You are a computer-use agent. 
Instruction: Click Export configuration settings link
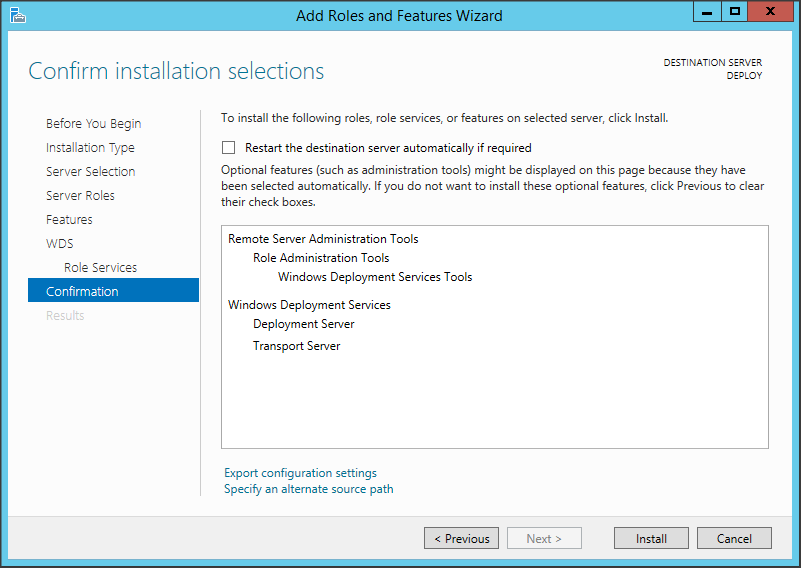[x=300, y=473]
